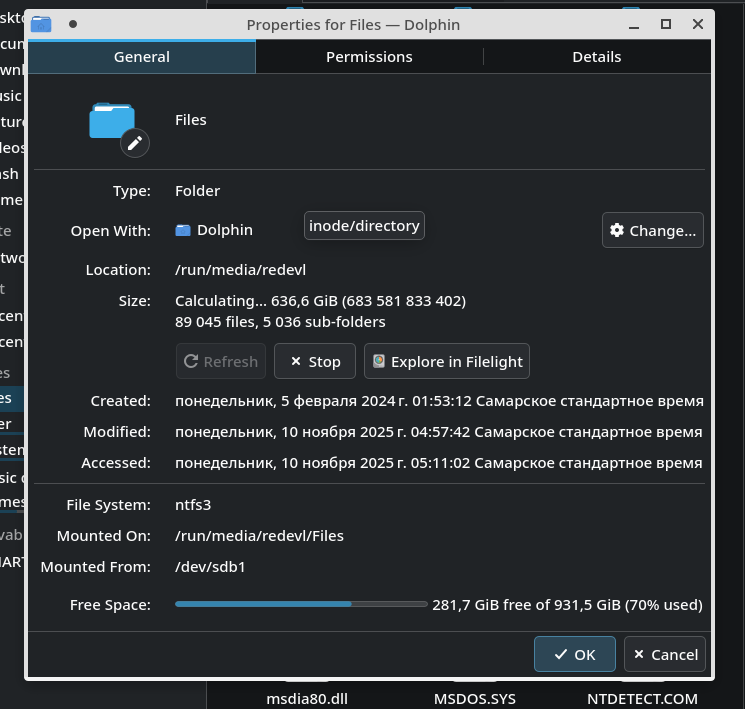Click the Created date value

[x=439, y=401]
